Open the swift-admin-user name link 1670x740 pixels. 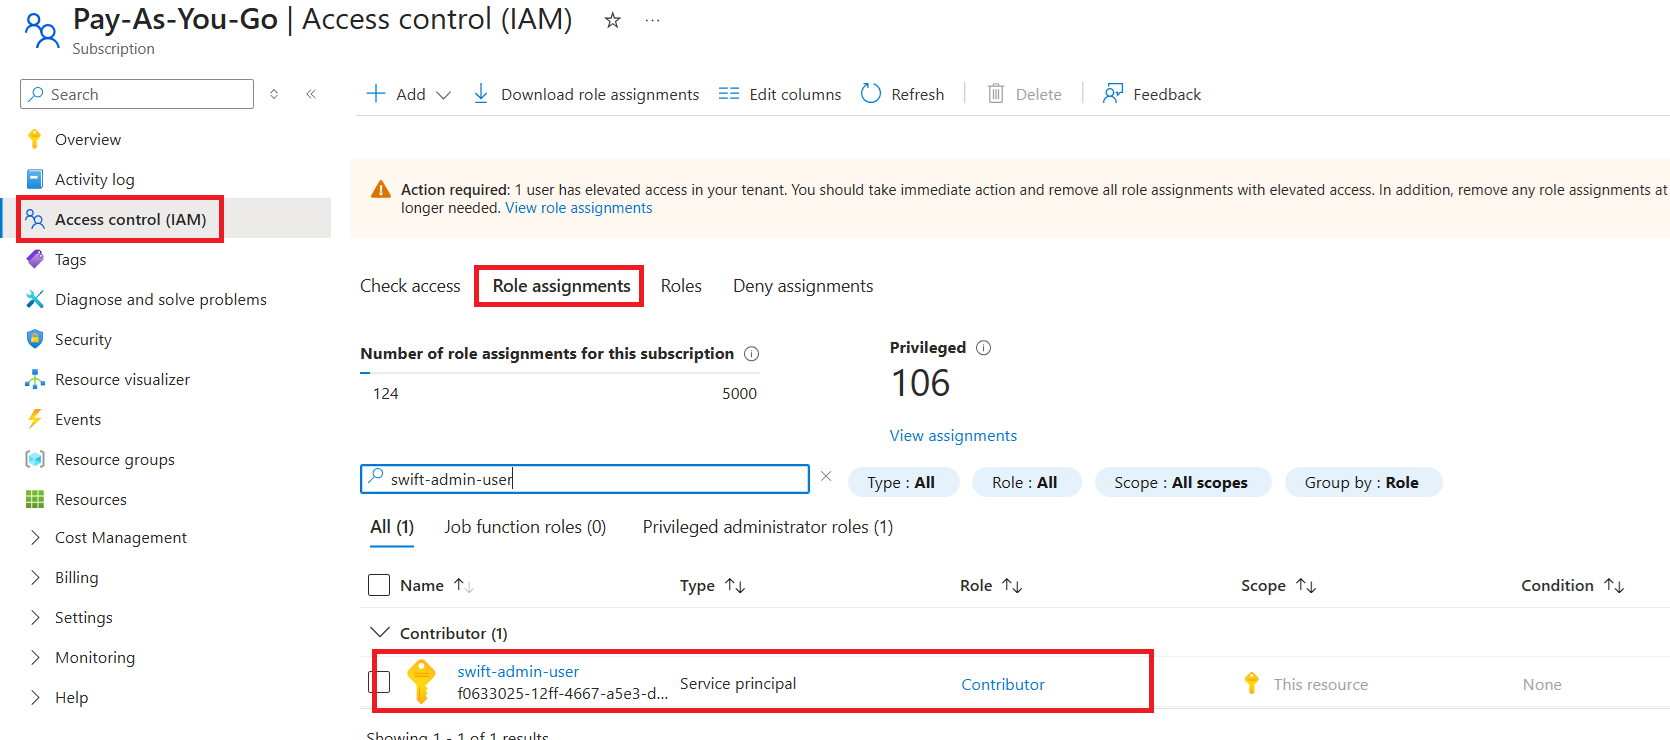(518, 671)
